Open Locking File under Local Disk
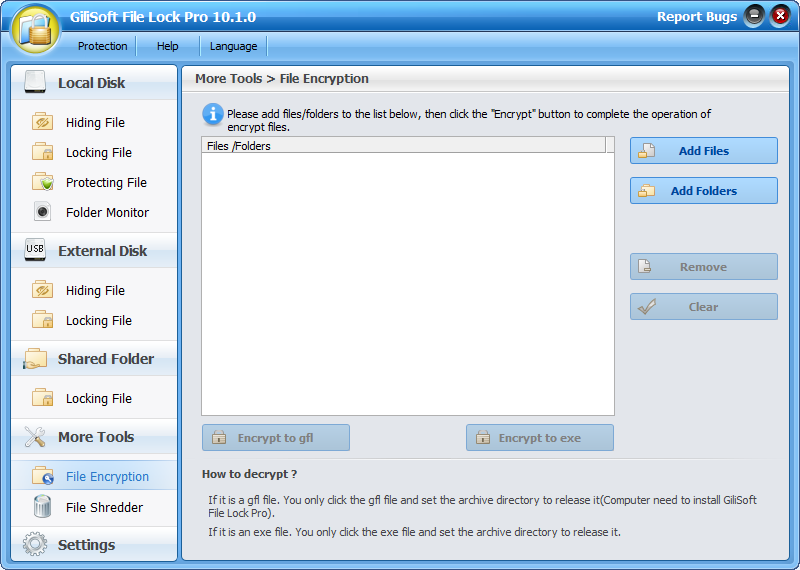 click(x=98, y=153)
